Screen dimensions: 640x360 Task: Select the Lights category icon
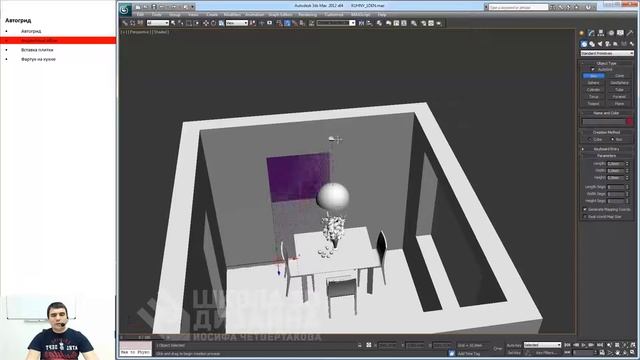tap(600, 44)
